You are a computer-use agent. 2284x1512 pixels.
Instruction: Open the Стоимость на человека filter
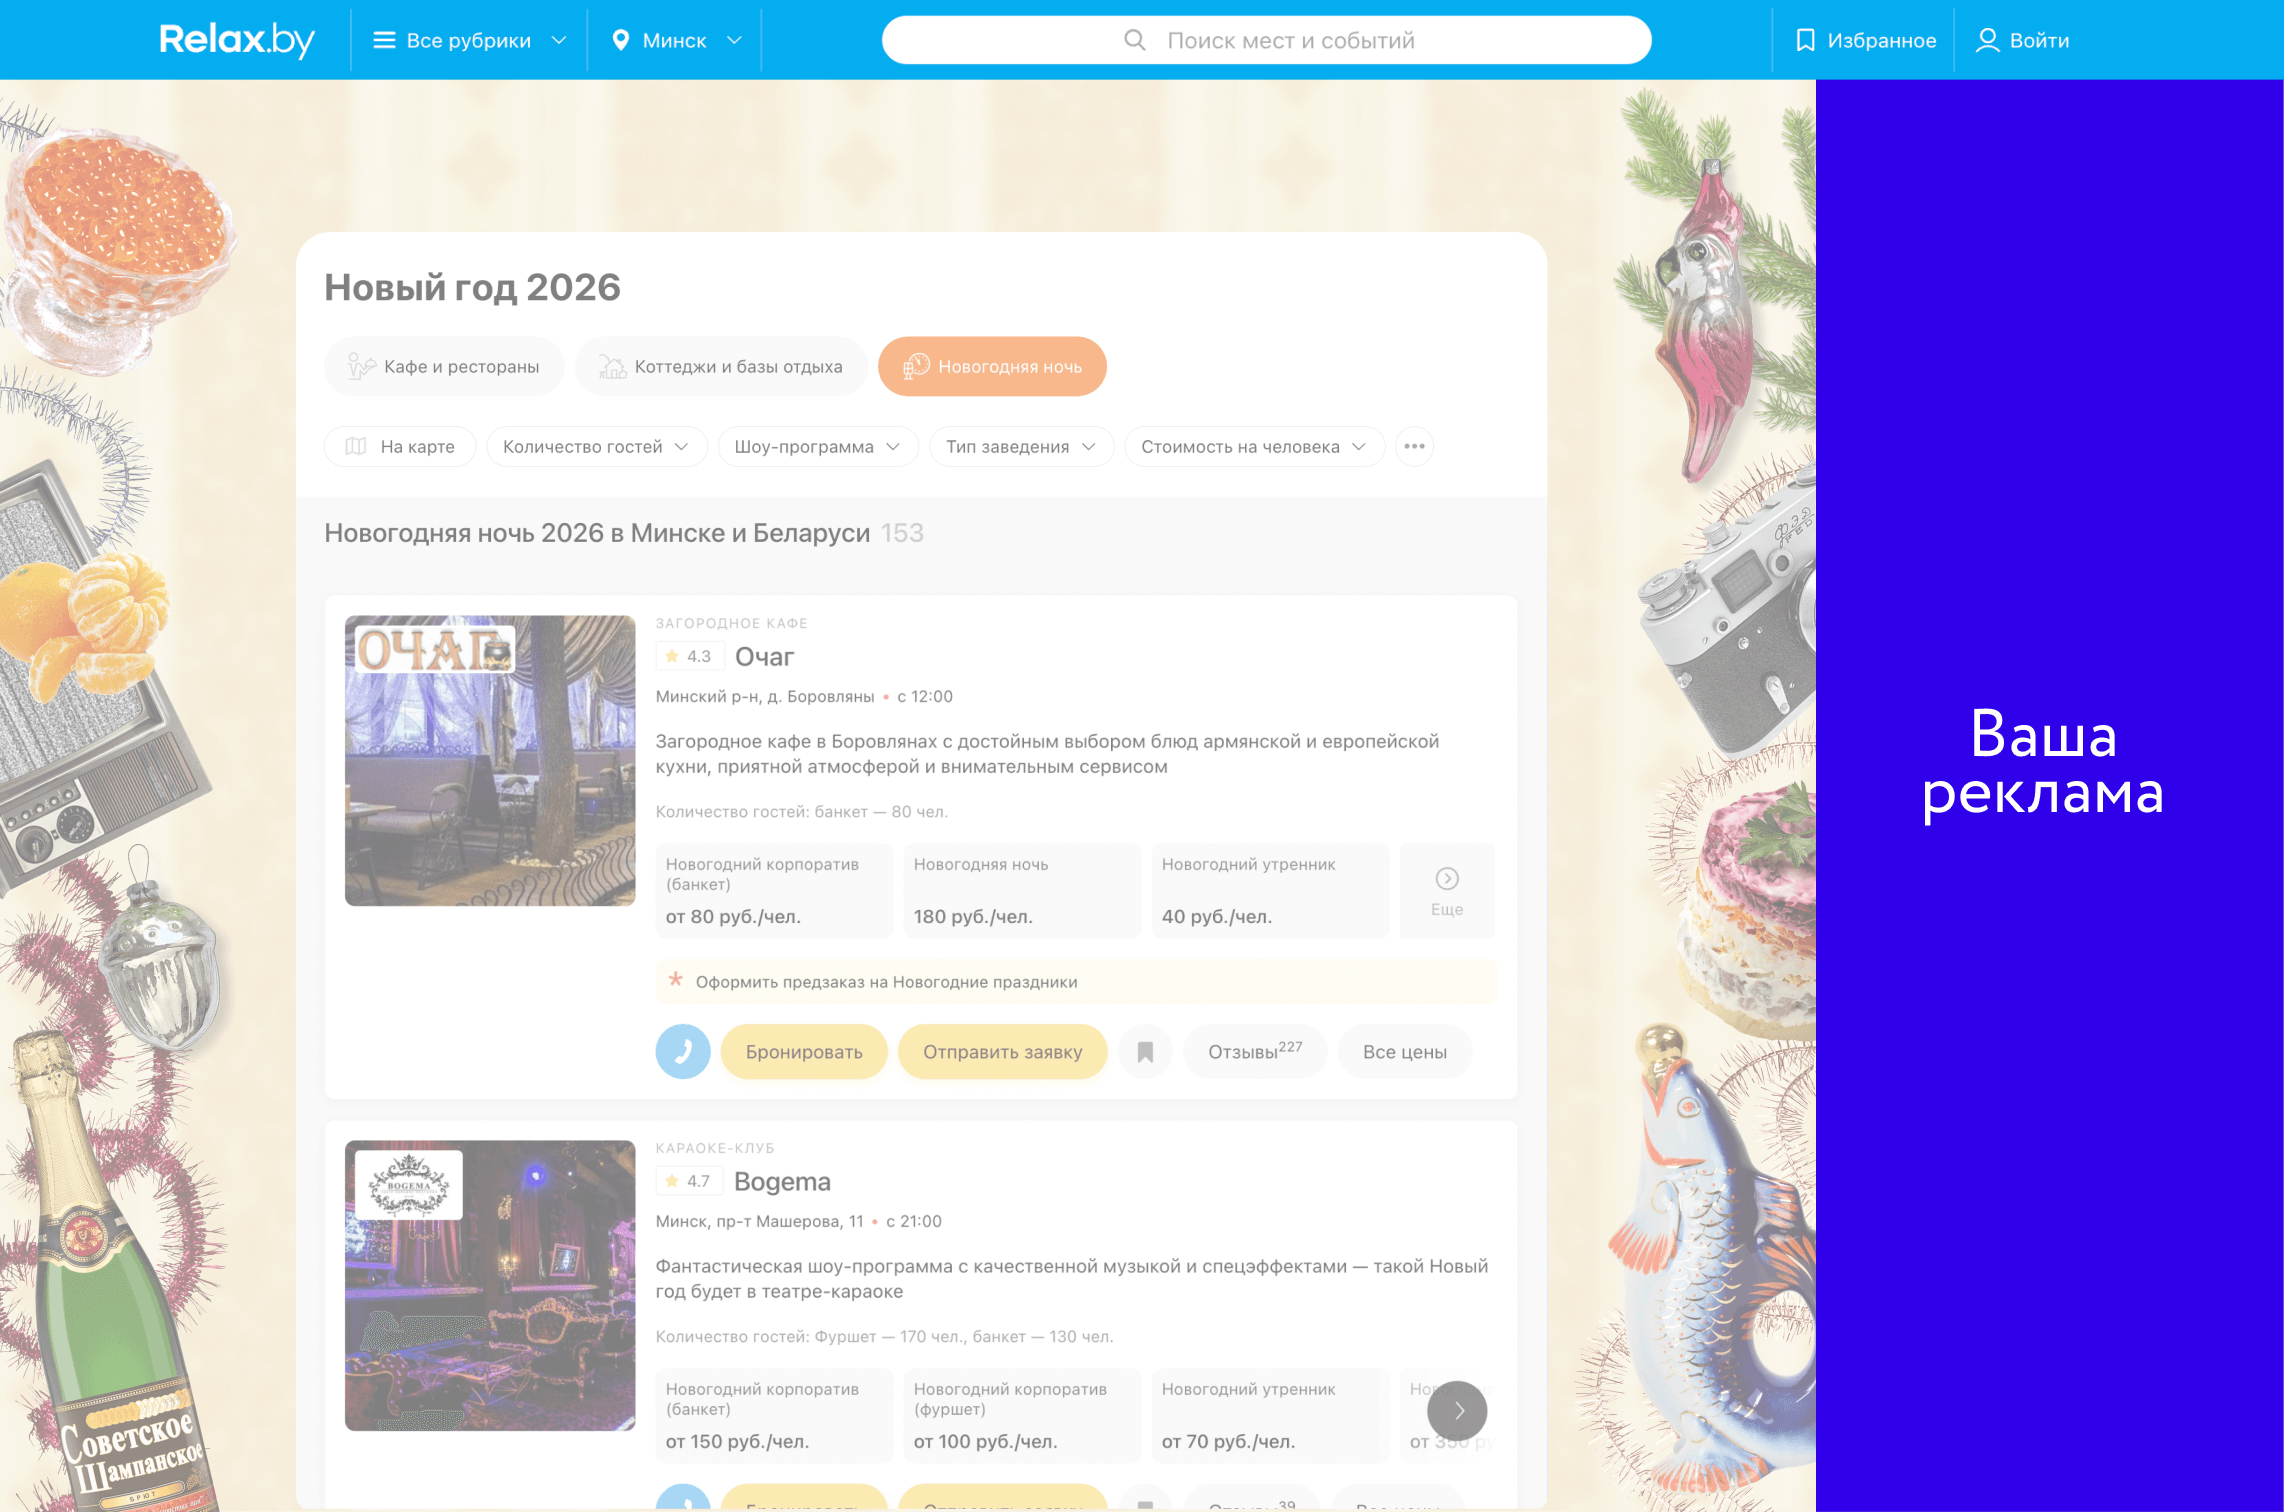[1254, 446]
